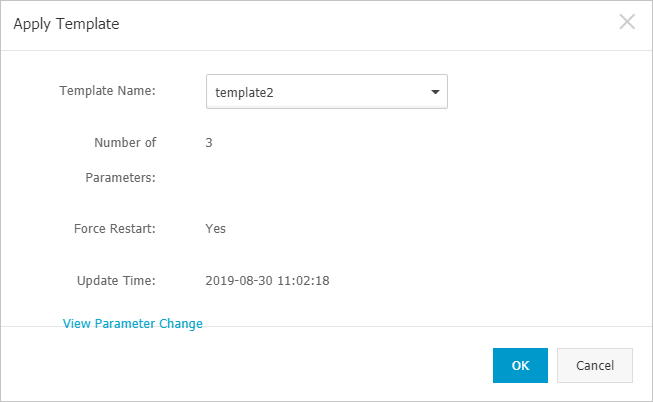The height and width of the screenshot is (402, 653).
Task: Click the 'Number of' label line
Action: pos(125,142)
